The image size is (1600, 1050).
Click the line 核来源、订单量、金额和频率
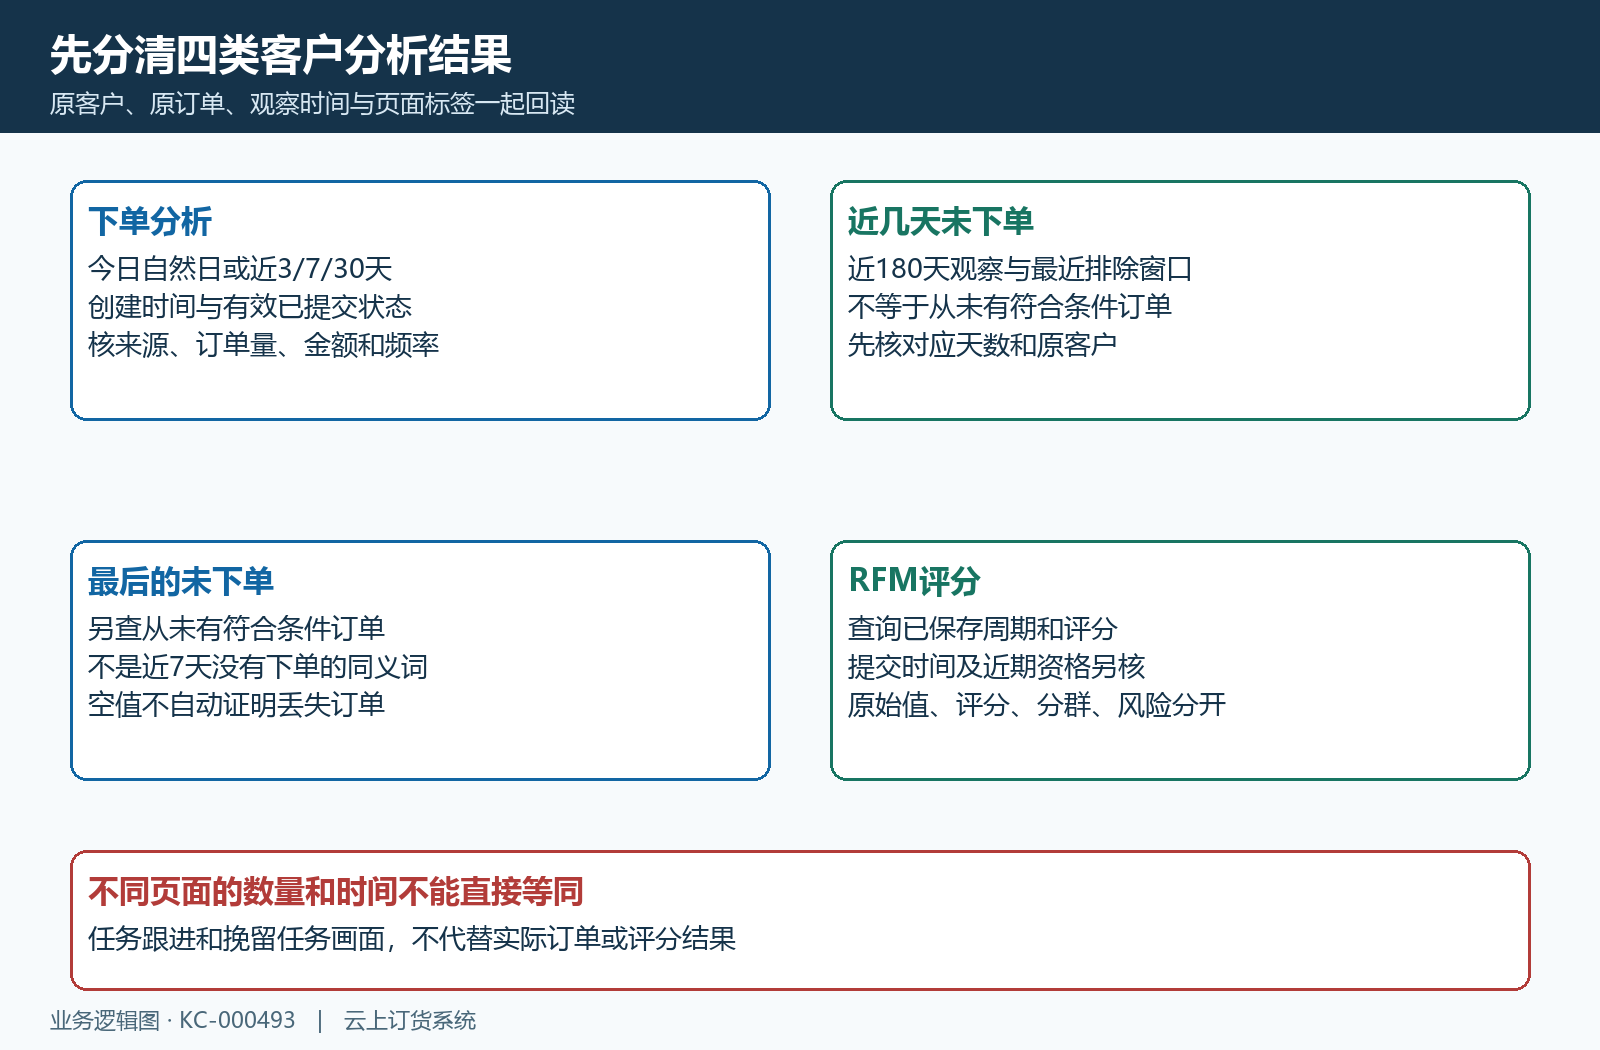[x=264, y=345]
